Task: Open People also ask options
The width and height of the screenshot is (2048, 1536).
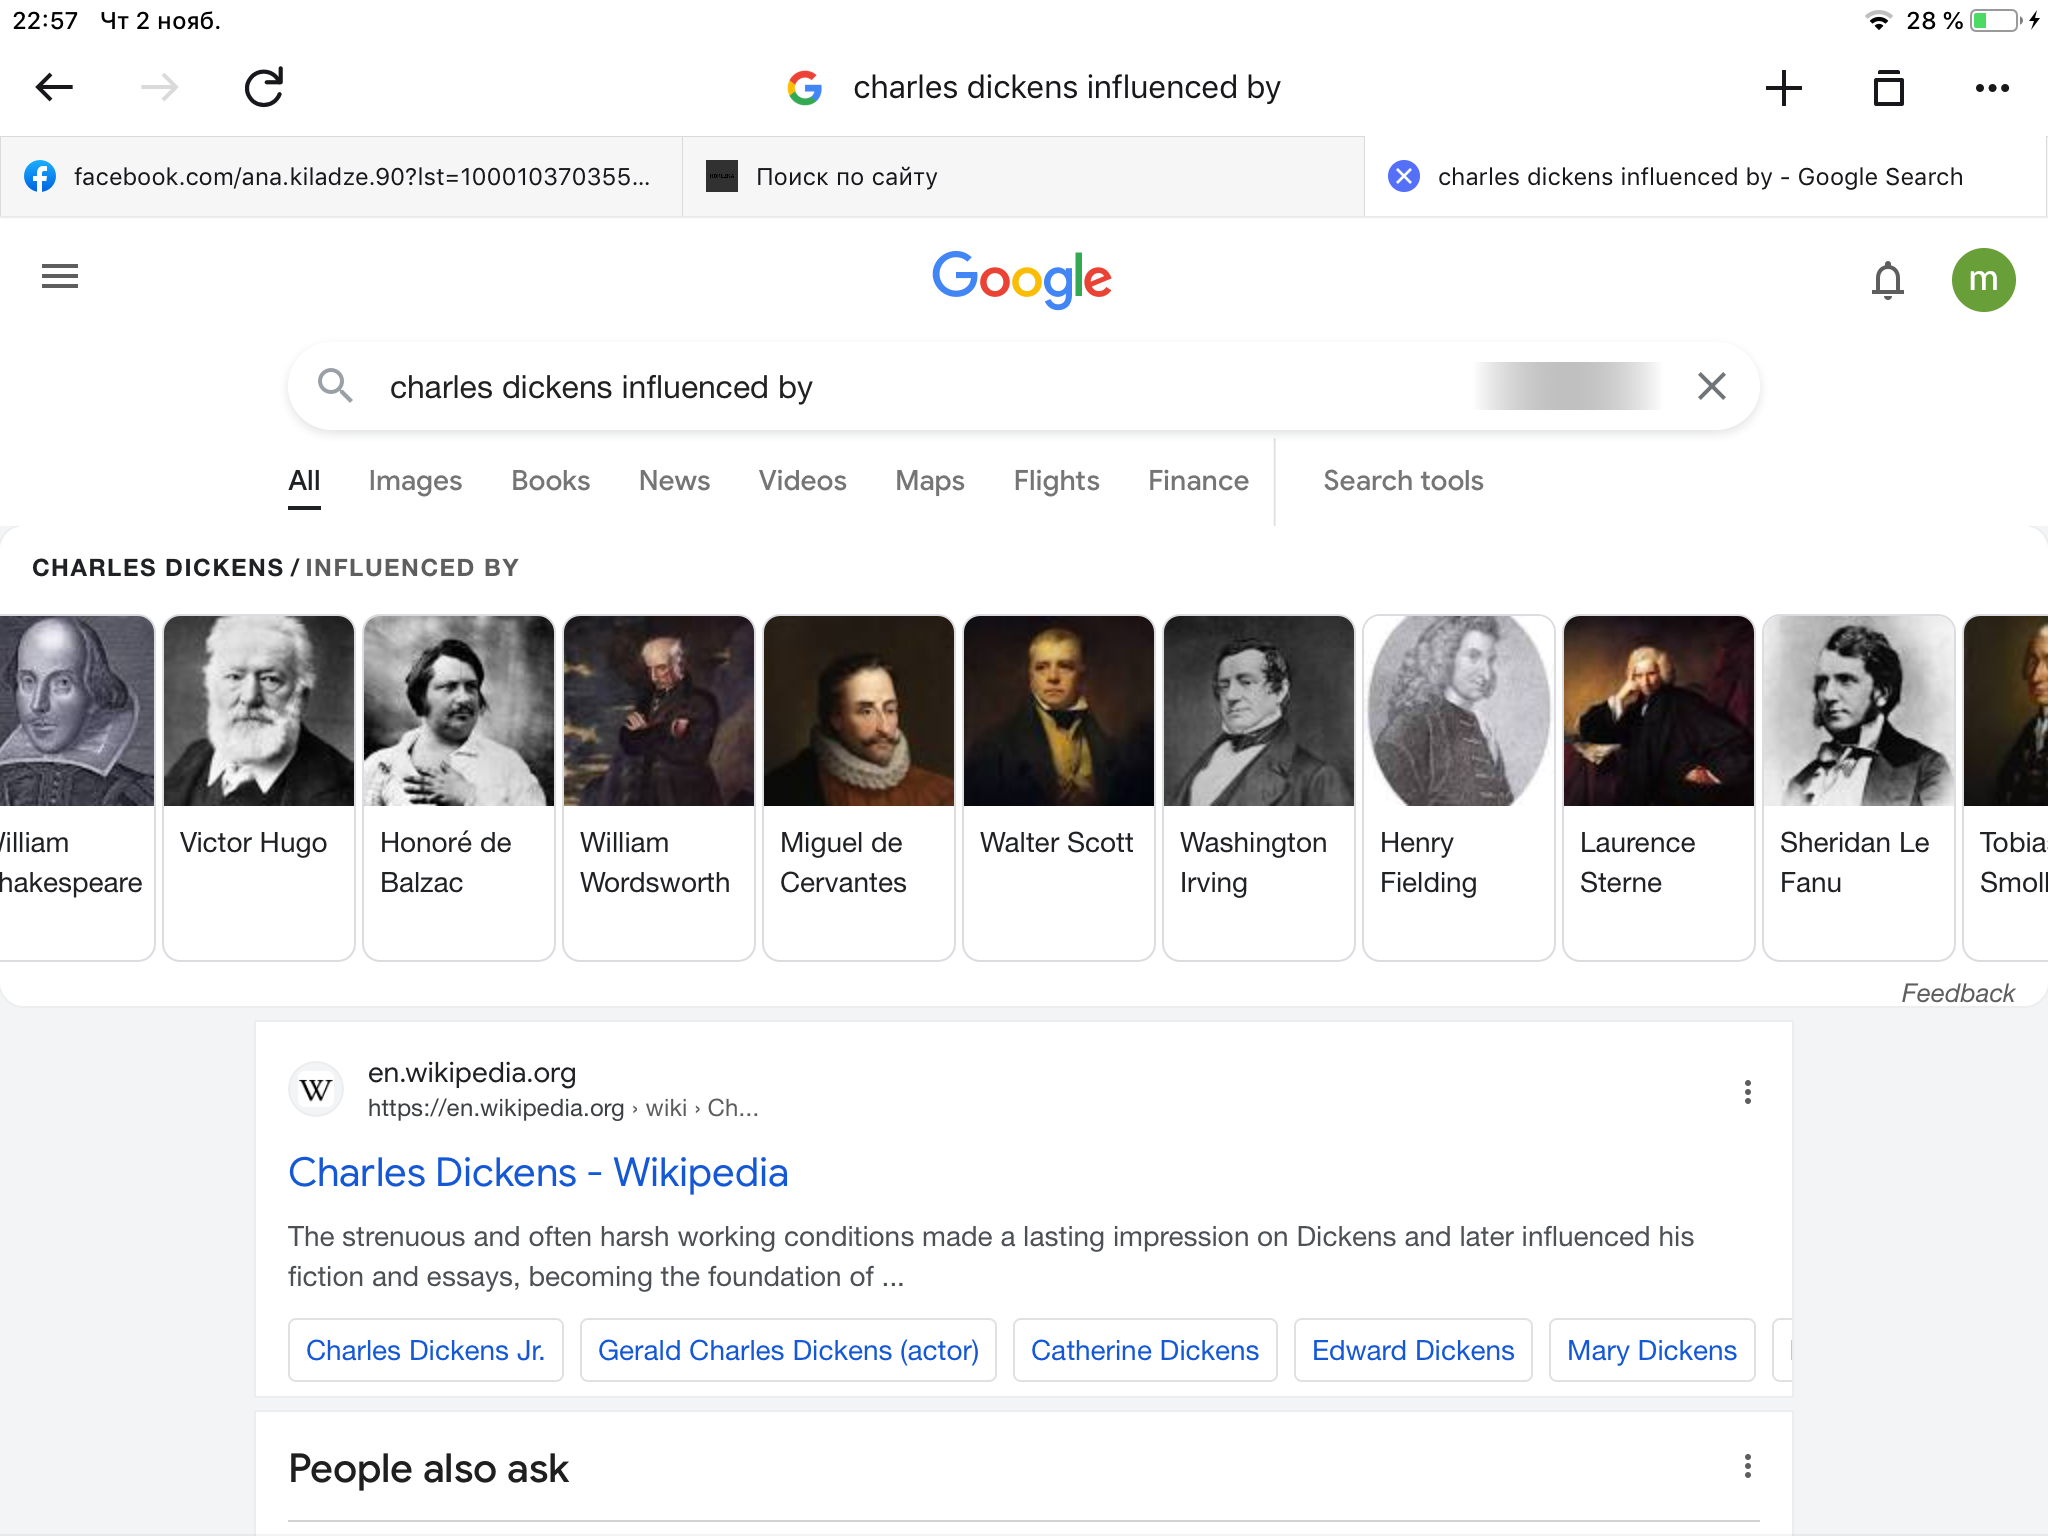Action: (1747, 1467)
